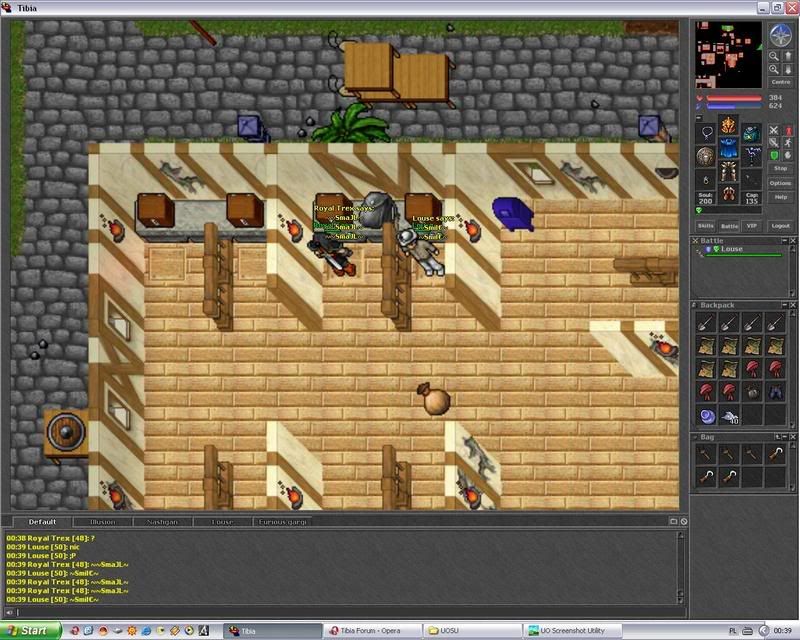Click first hammer in Bag

click(x=706, y=454)
